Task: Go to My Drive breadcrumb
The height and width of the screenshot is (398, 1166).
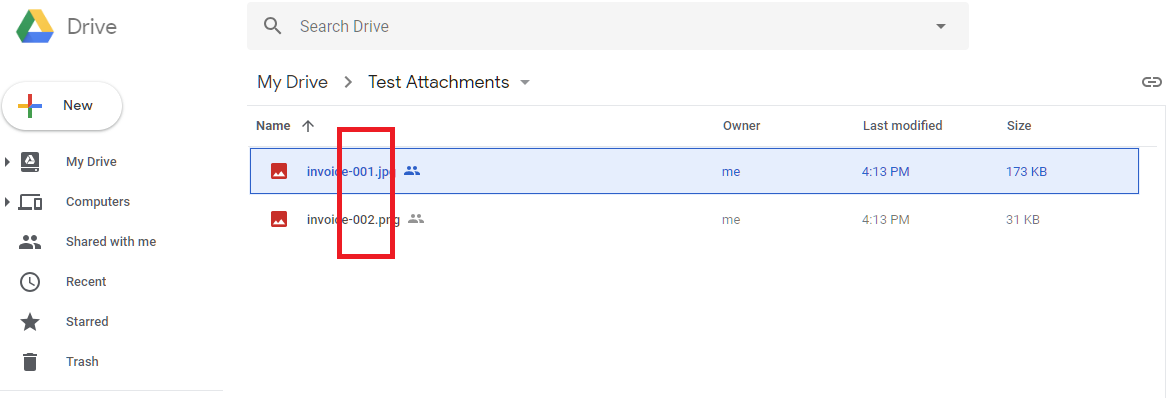Action: tap(292, 82)
